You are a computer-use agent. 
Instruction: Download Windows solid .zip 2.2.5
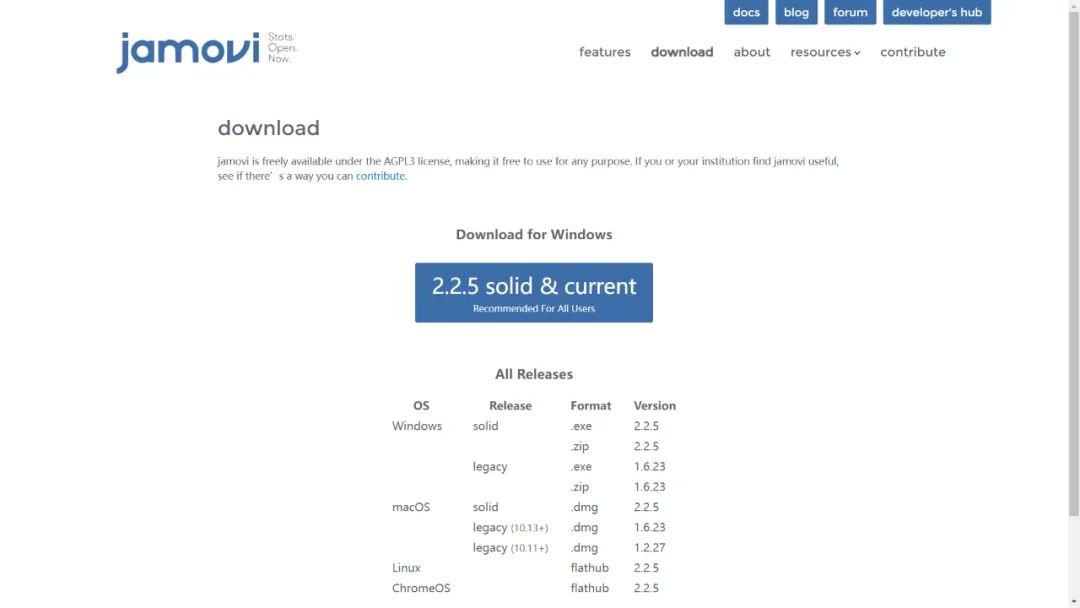coord(580,446)
